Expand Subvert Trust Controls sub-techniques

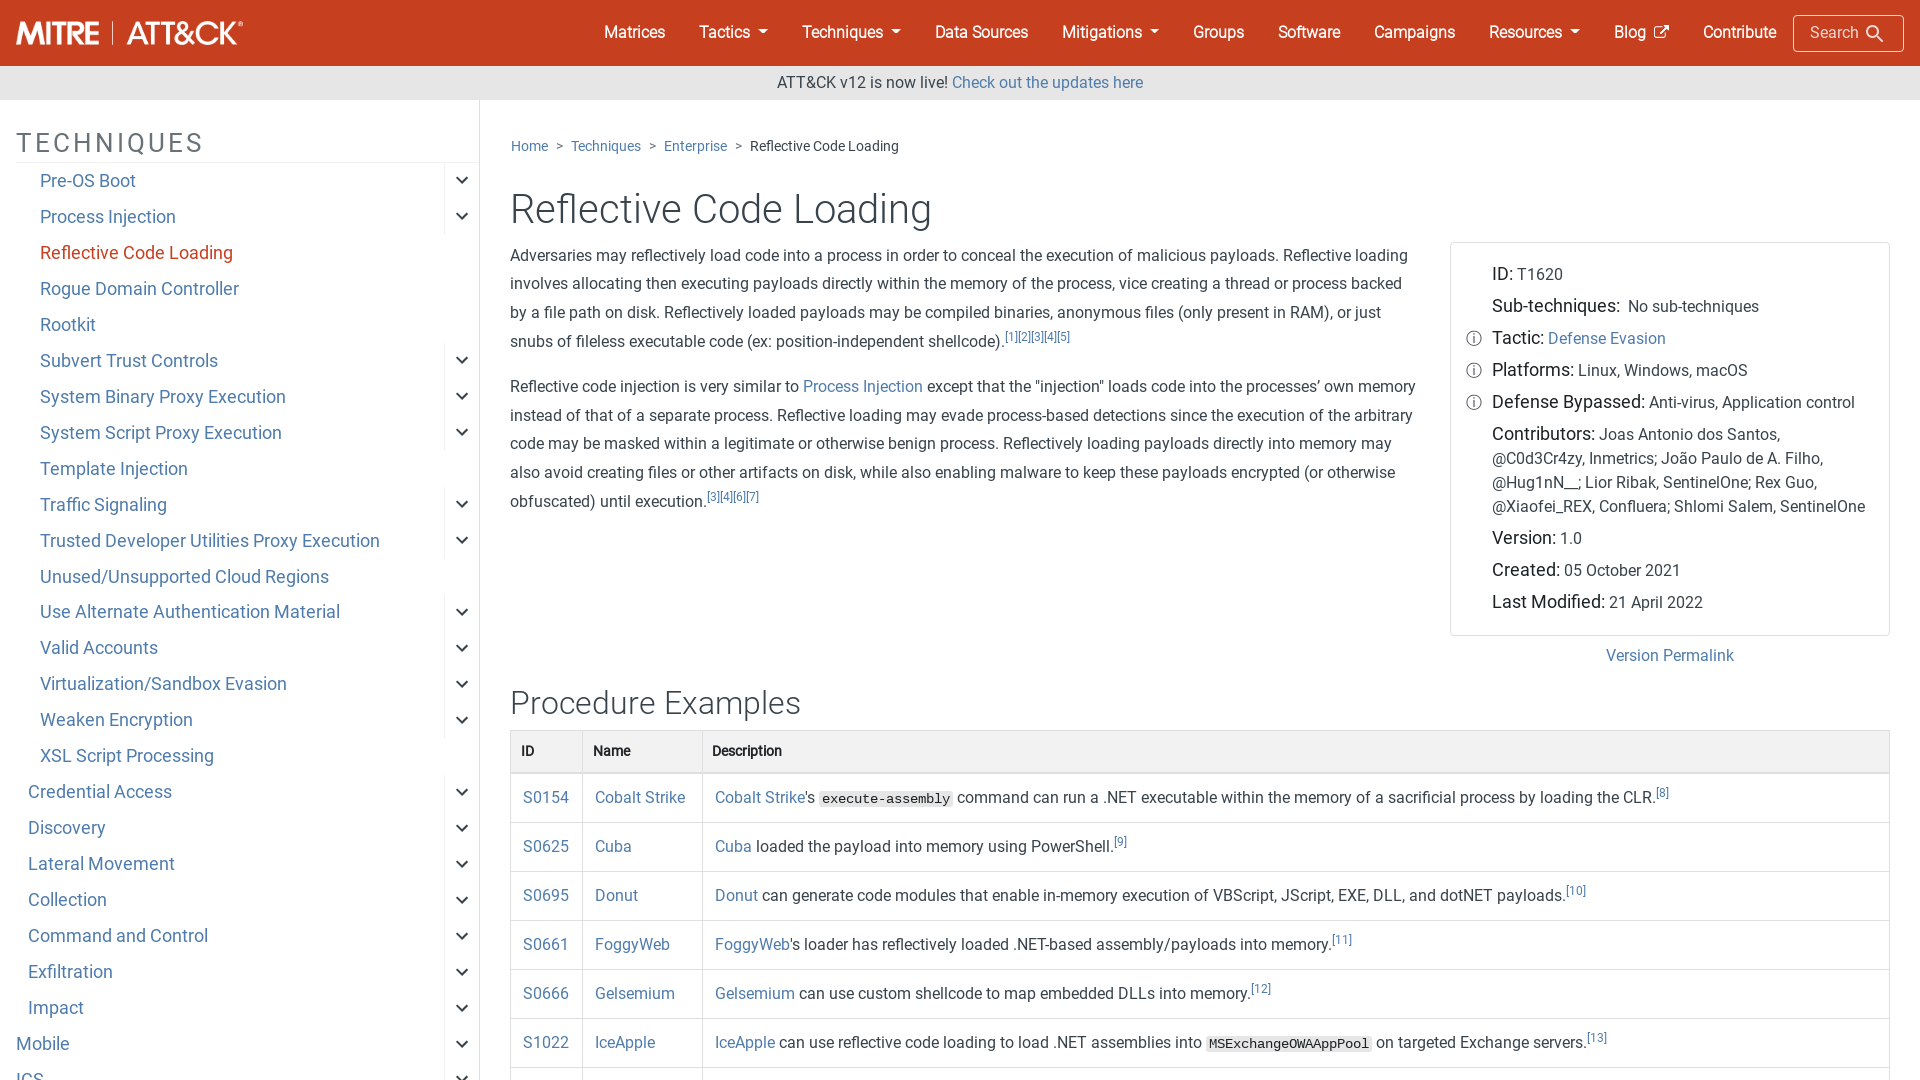tap(462, 361)
